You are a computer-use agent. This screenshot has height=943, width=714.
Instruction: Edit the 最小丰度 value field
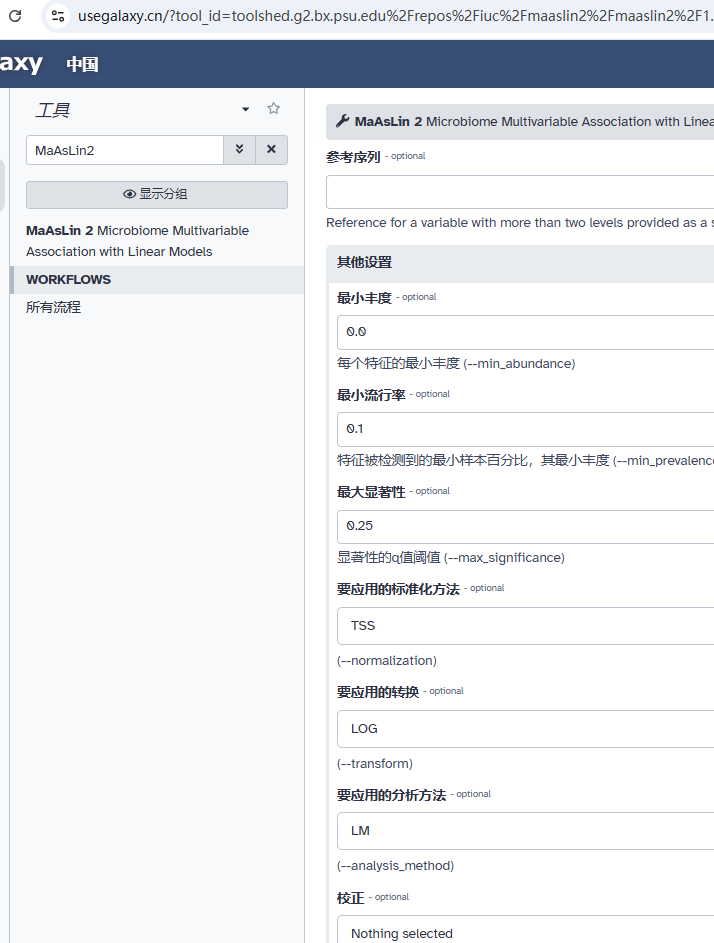pyautogui.click(x=526, y=332)
